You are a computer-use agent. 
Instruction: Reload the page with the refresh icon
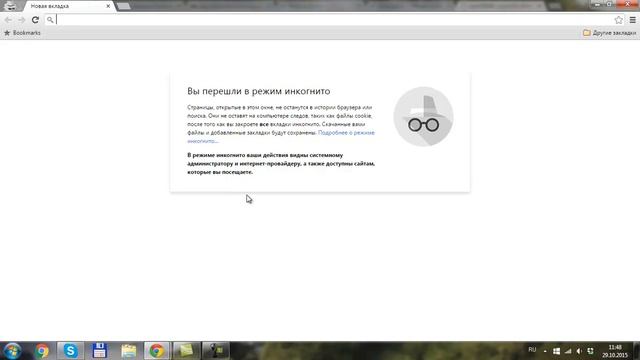point(35,20)
